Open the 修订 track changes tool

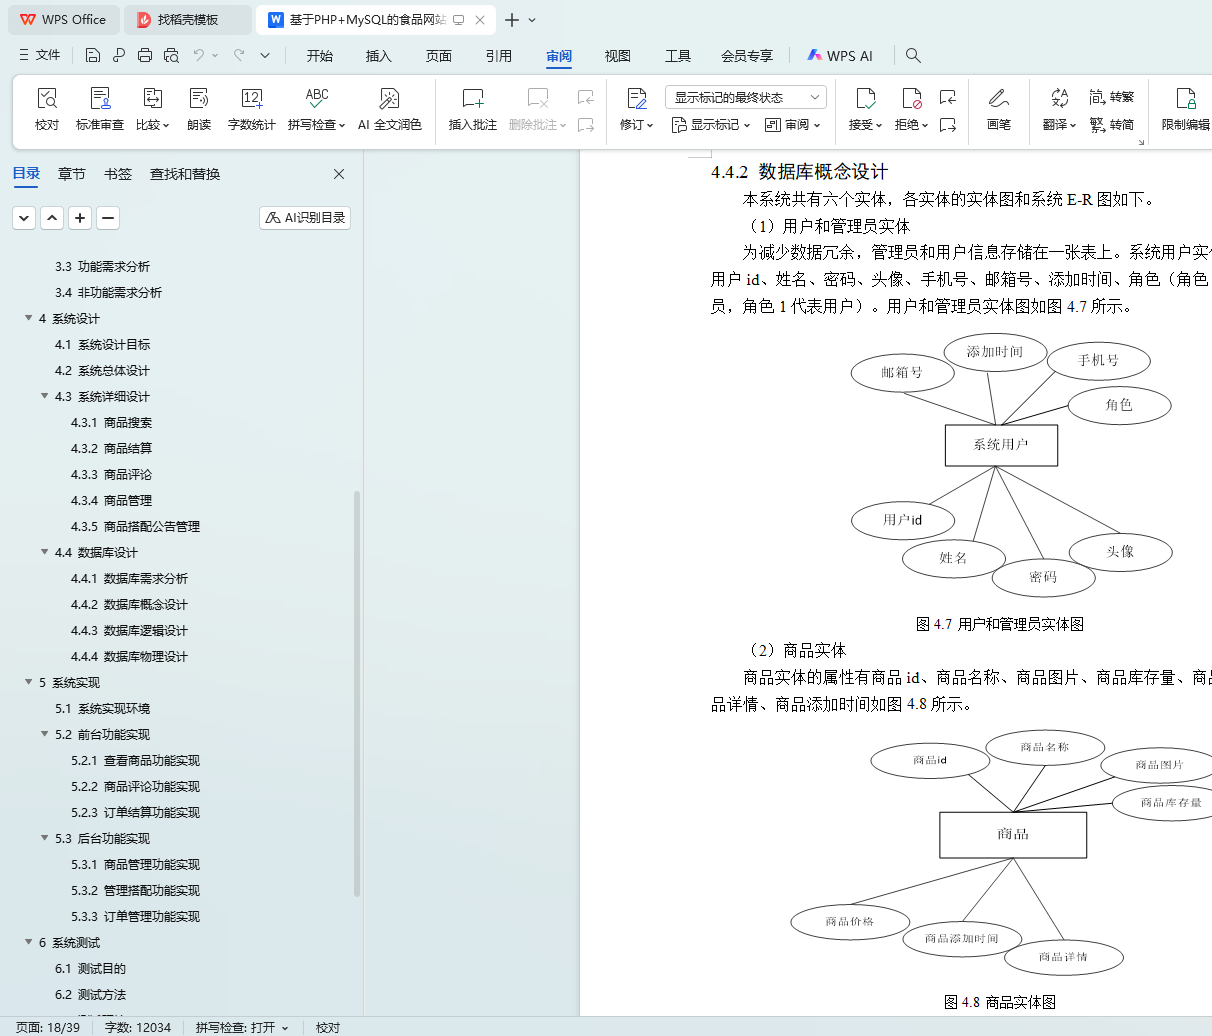coord(636,109)
